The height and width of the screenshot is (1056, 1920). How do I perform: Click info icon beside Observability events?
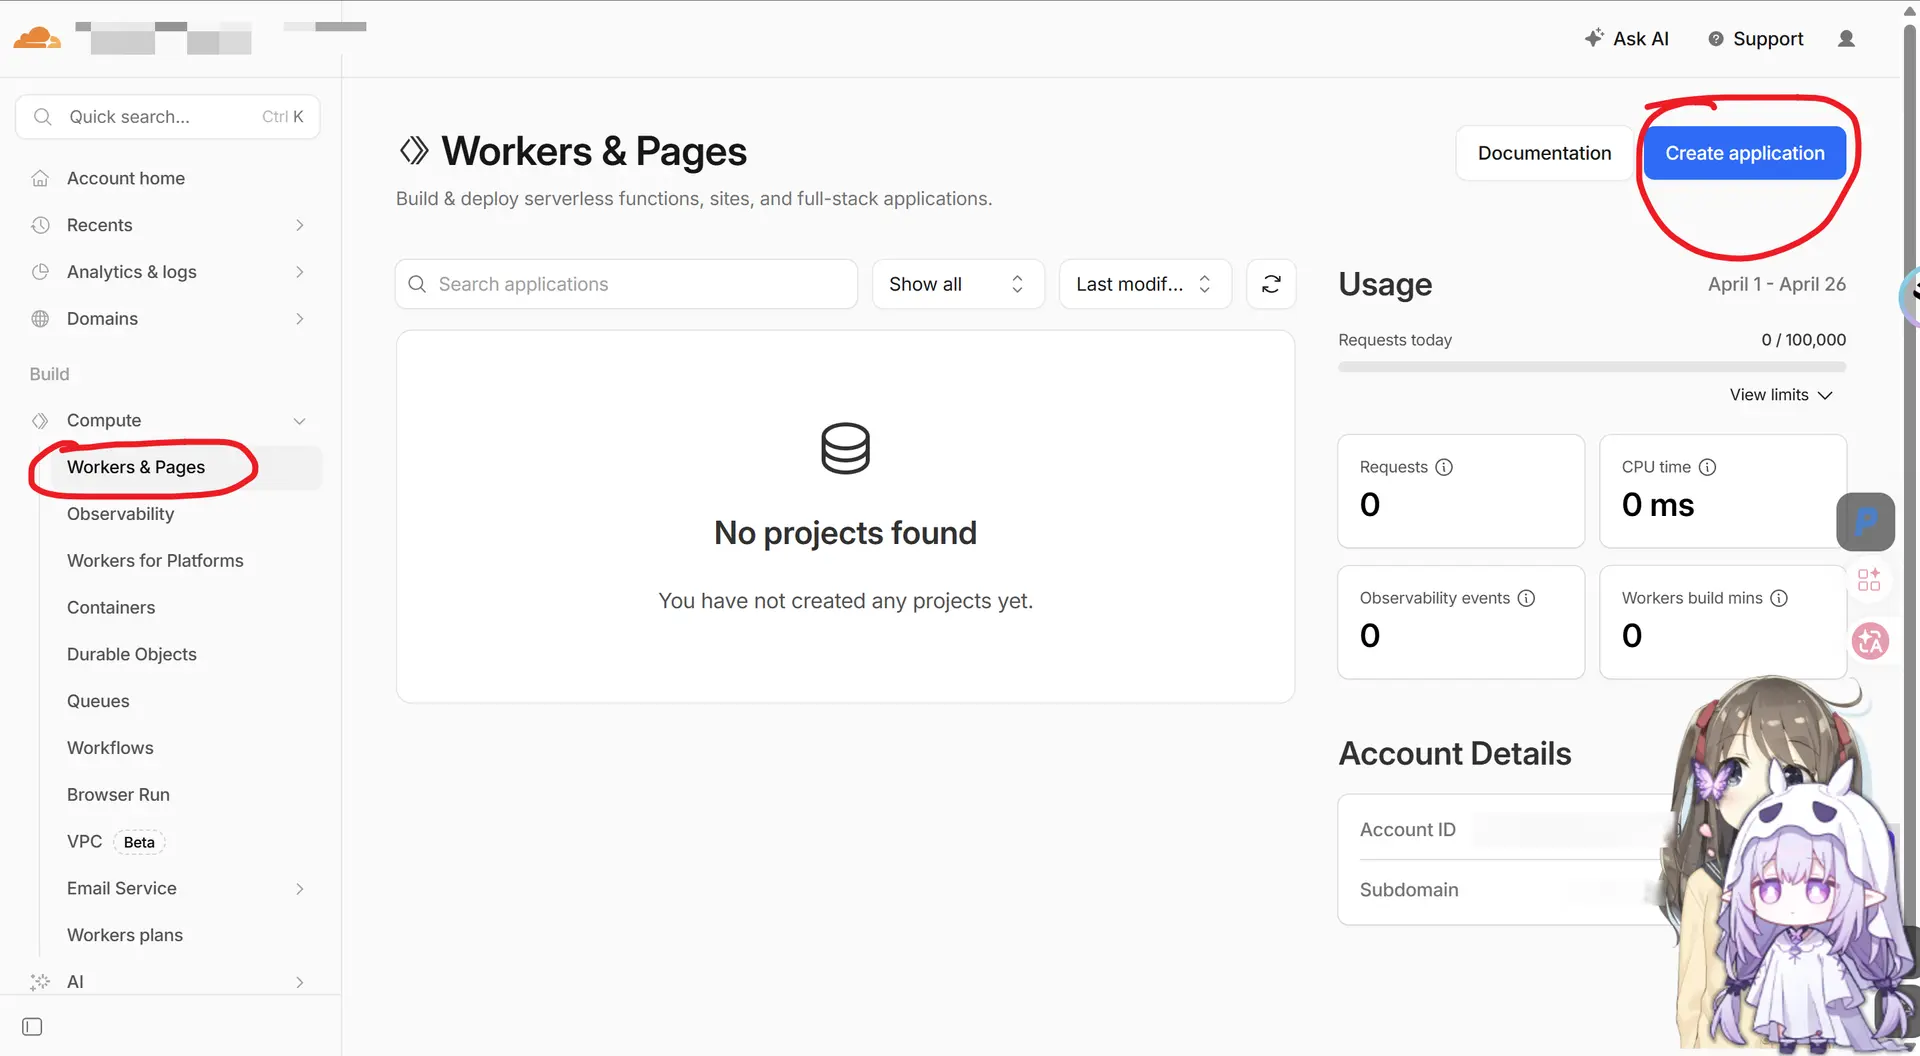pos(1526,598)
